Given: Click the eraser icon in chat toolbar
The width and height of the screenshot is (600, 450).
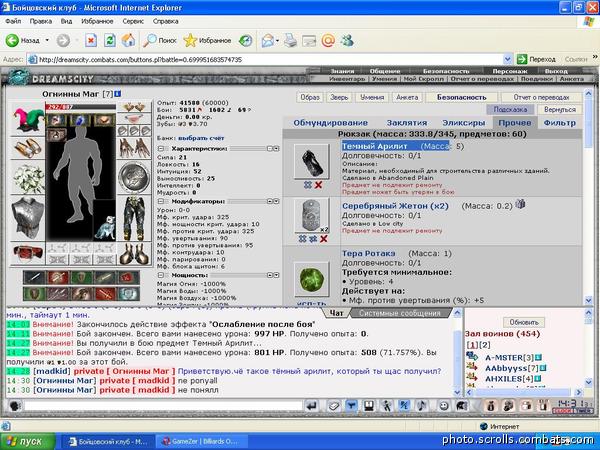Looking at the screenshot, I should (x=333, y=406).
